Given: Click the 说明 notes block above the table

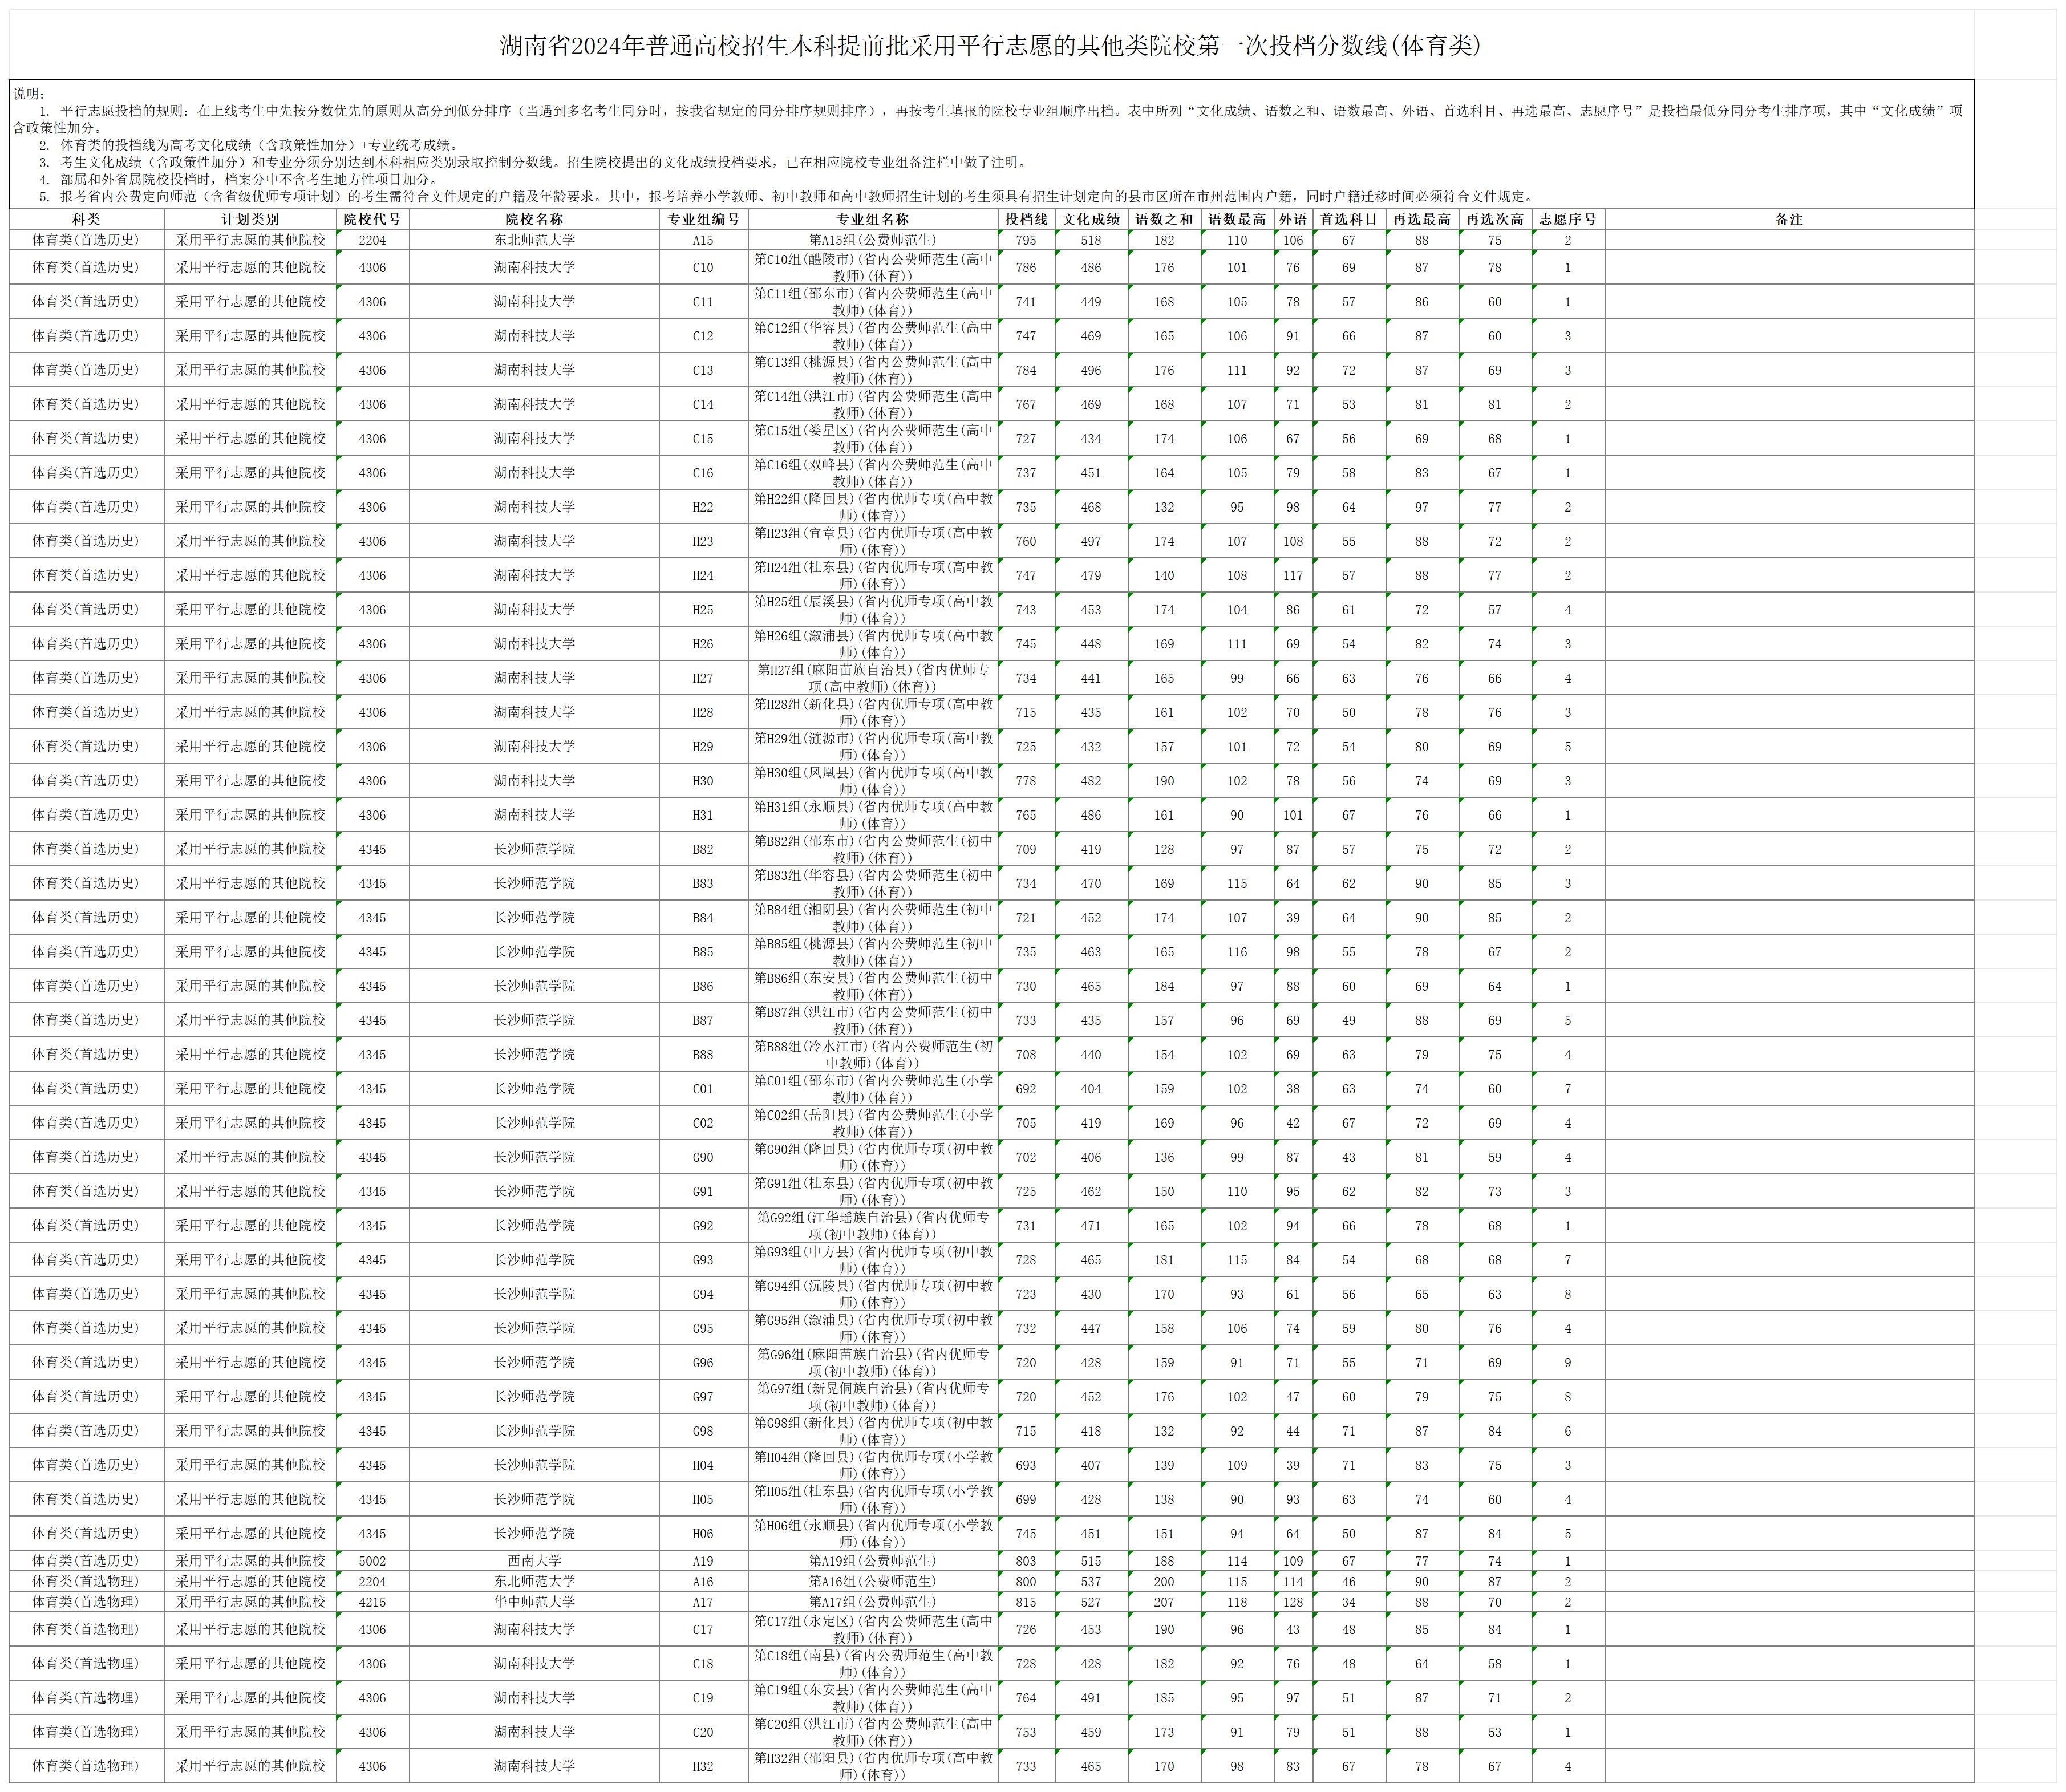Looking at the screenshot, I should (991, 144).
